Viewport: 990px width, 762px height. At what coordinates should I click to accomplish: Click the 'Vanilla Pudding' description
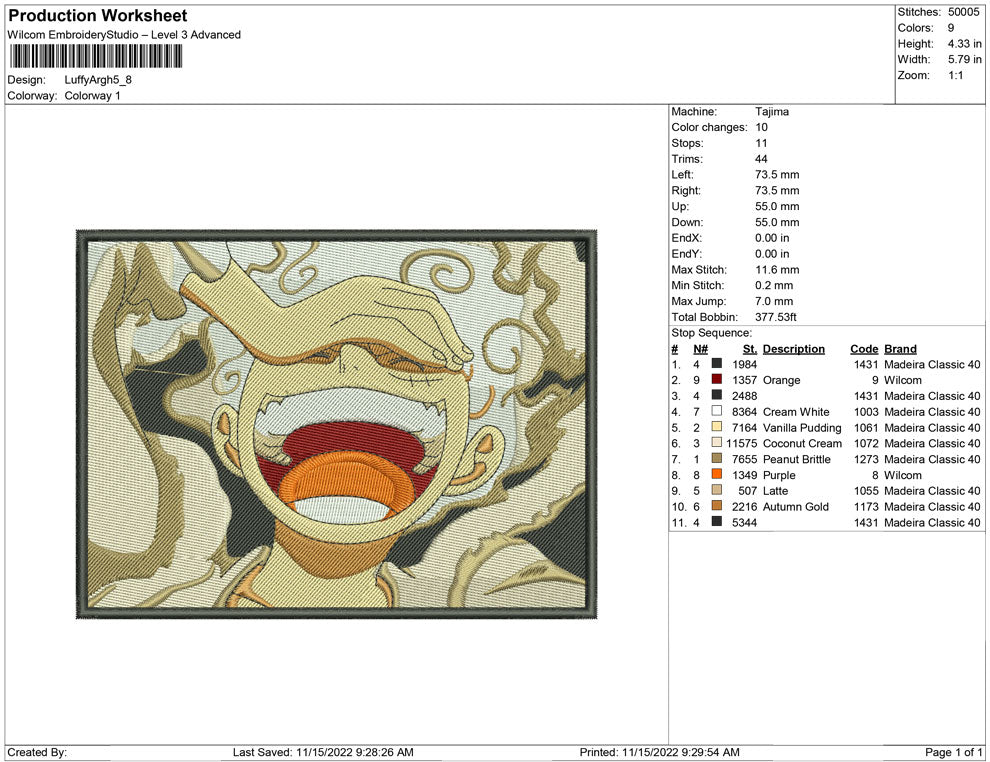tap(802, 427)
